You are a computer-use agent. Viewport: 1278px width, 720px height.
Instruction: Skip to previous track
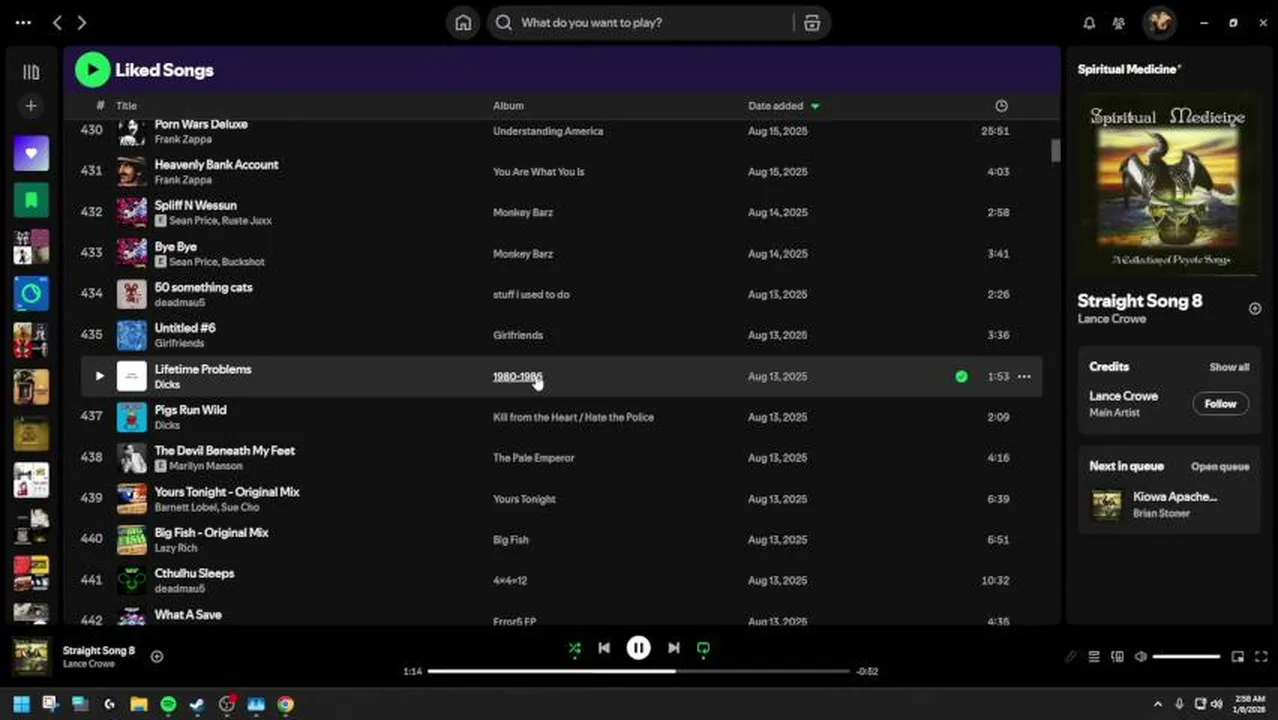click(604, 648)
